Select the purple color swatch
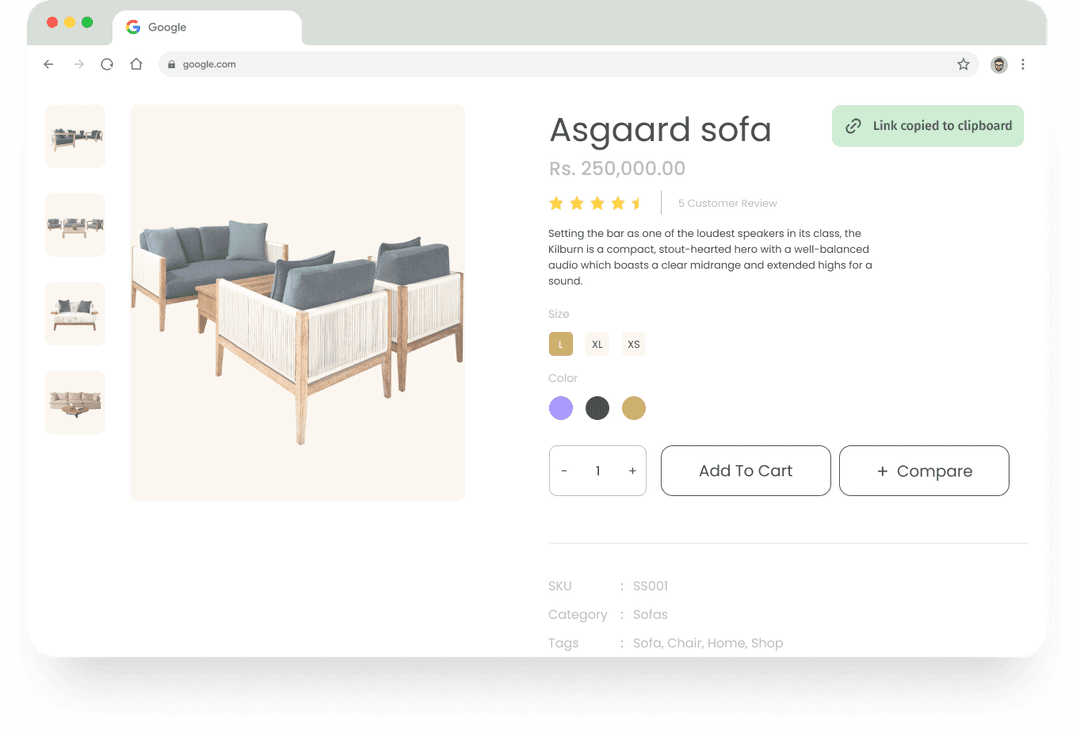The width and height of the screenshot is (1080, 733). (561, 408)
